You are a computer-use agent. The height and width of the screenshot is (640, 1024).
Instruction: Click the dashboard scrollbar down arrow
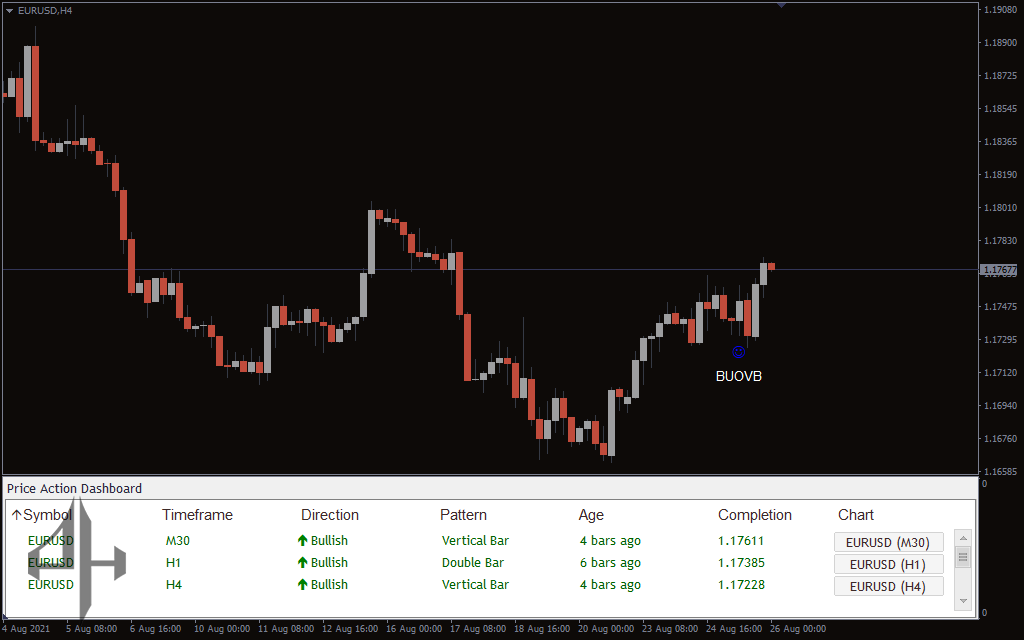(963, 601)
